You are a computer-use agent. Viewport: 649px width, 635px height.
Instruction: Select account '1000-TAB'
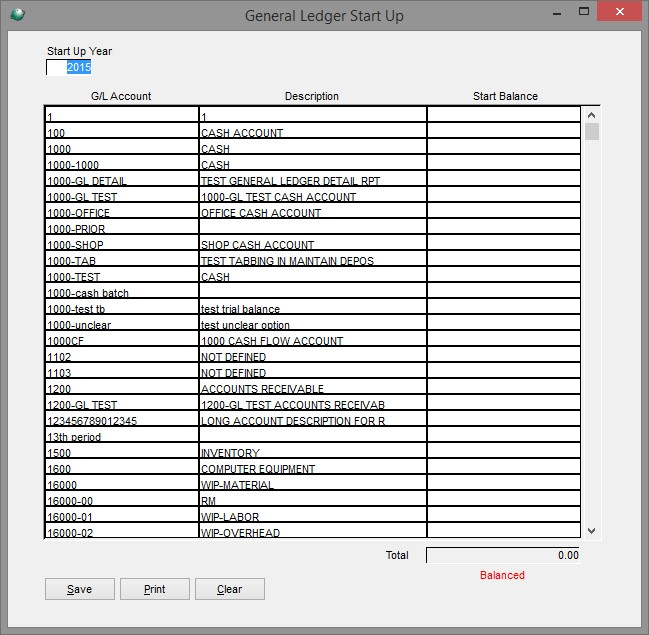pos(122,259)
